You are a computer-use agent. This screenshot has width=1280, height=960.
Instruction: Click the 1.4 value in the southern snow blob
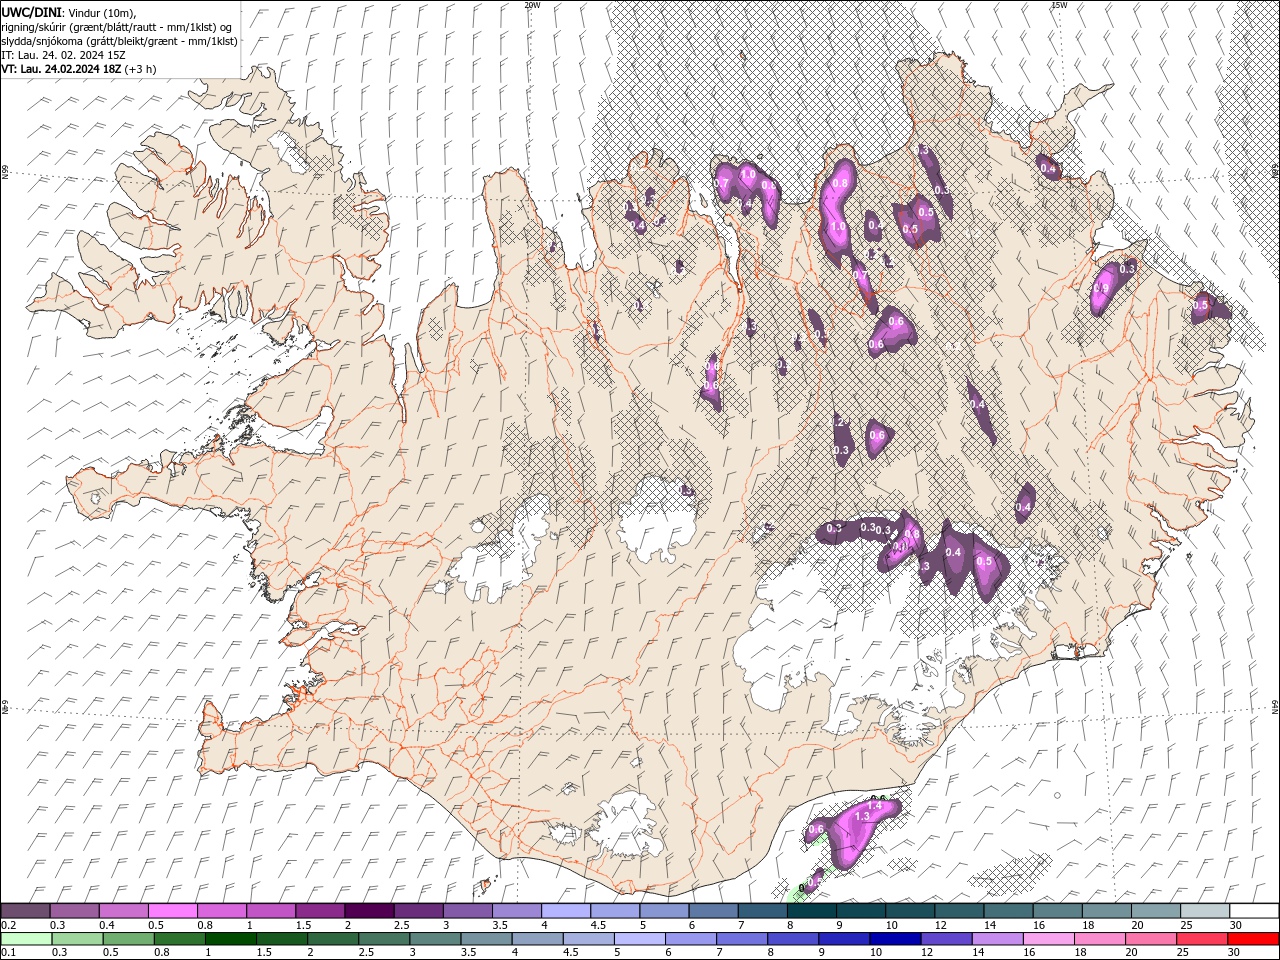tap(874, 805)
